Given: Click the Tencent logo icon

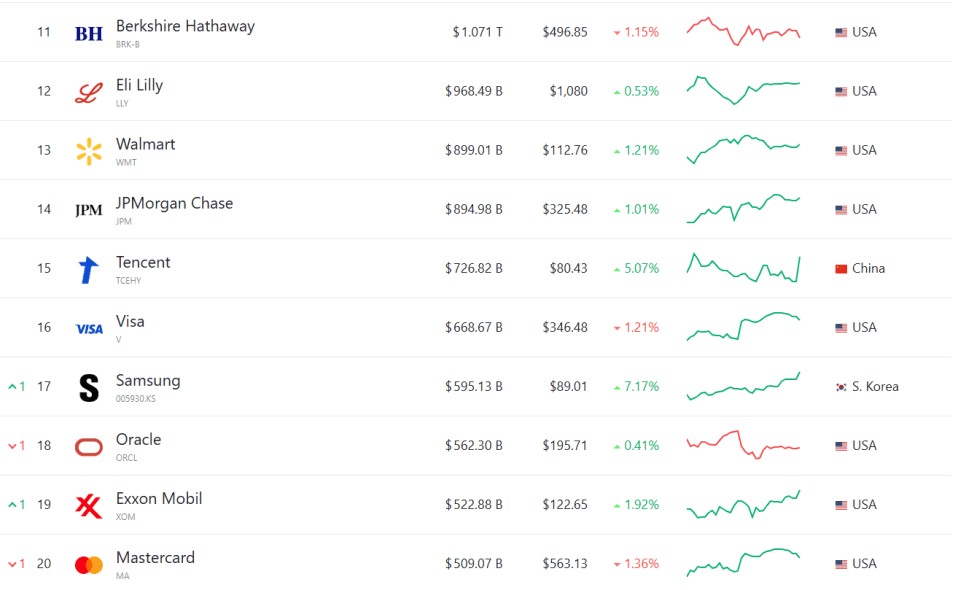Looking at the screenshot, I should pyautogui.click(x=89, y=269).
